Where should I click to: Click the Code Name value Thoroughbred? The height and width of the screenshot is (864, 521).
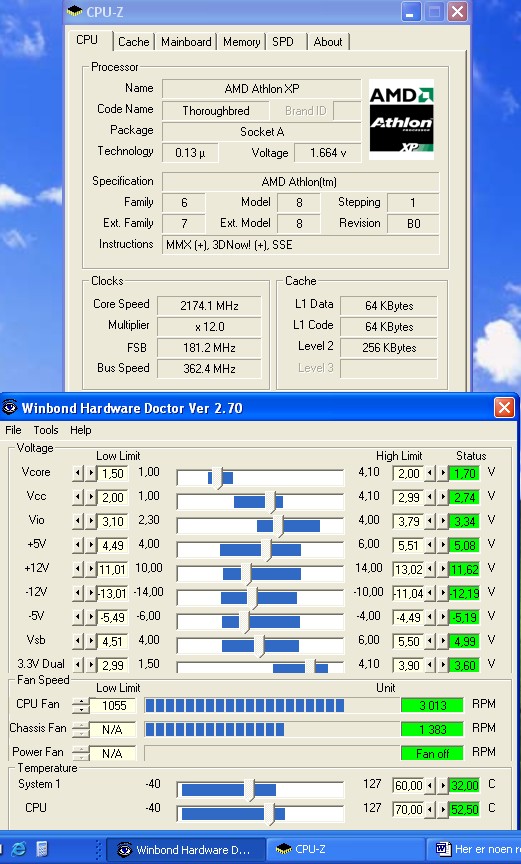click(216, 111)
